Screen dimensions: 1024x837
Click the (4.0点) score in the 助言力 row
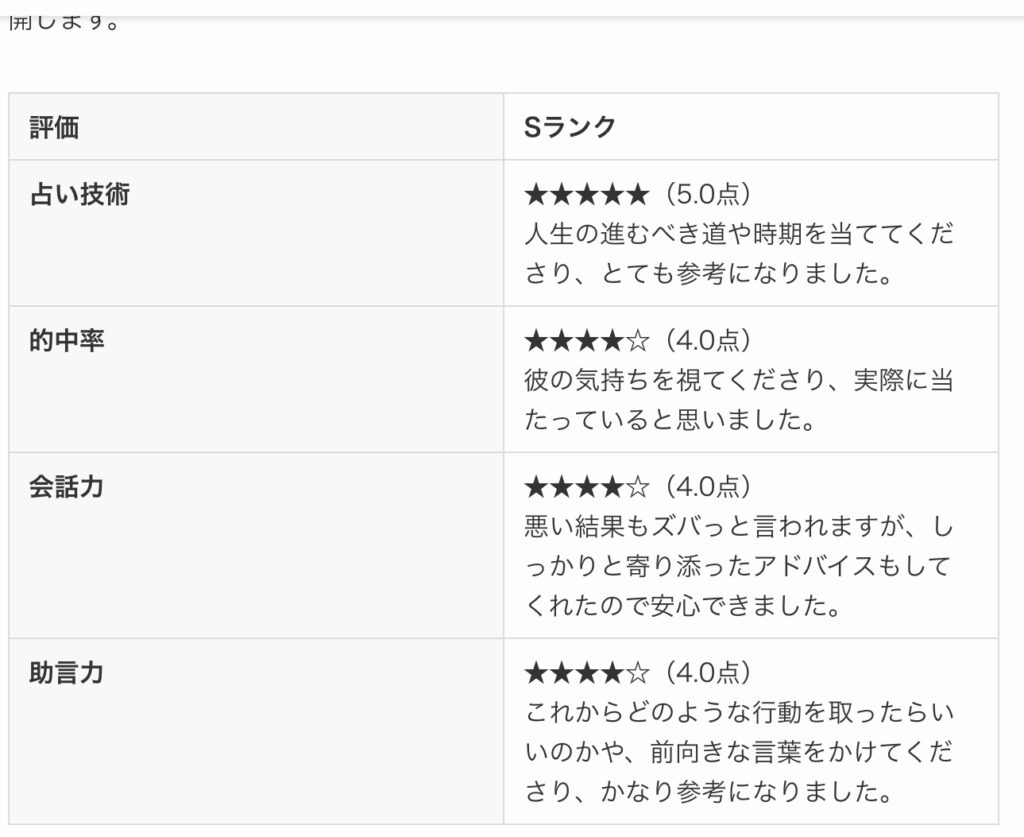pyautogui.click(x=705, y=673)
